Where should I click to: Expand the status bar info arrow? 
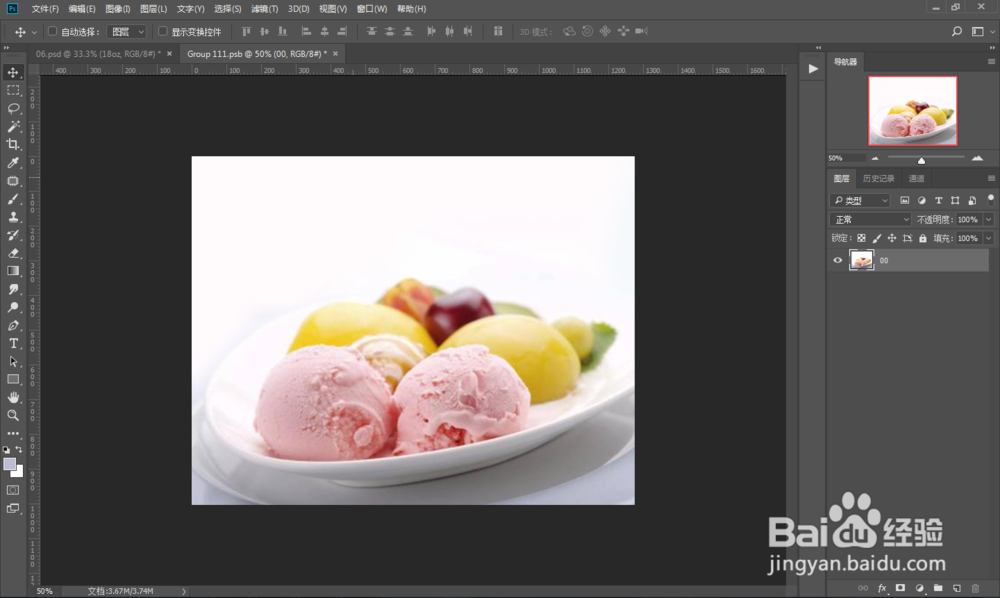click(184, 591)
